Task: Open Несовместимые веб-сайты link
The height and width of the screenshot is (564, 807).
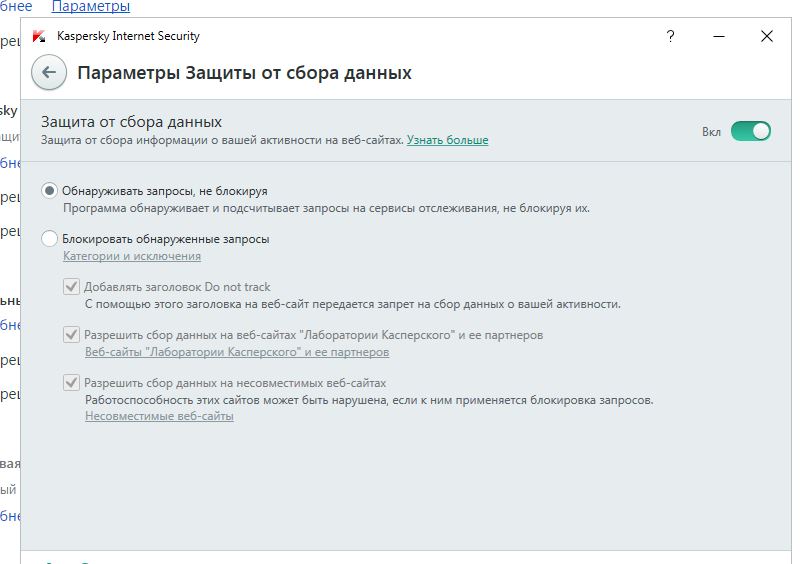Action: [x=159, y=416]
